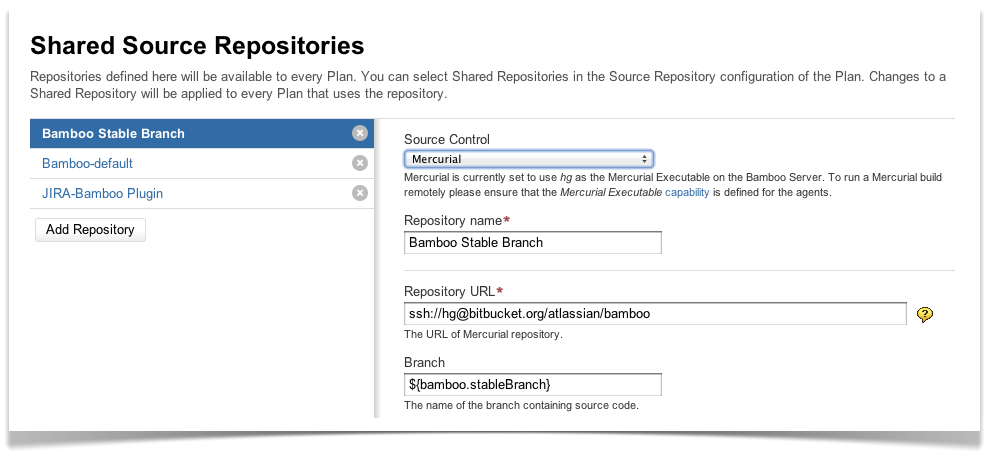Click the Shared Source Repositories heading
This screenshot has height=465, width=996.
point(198,46)
